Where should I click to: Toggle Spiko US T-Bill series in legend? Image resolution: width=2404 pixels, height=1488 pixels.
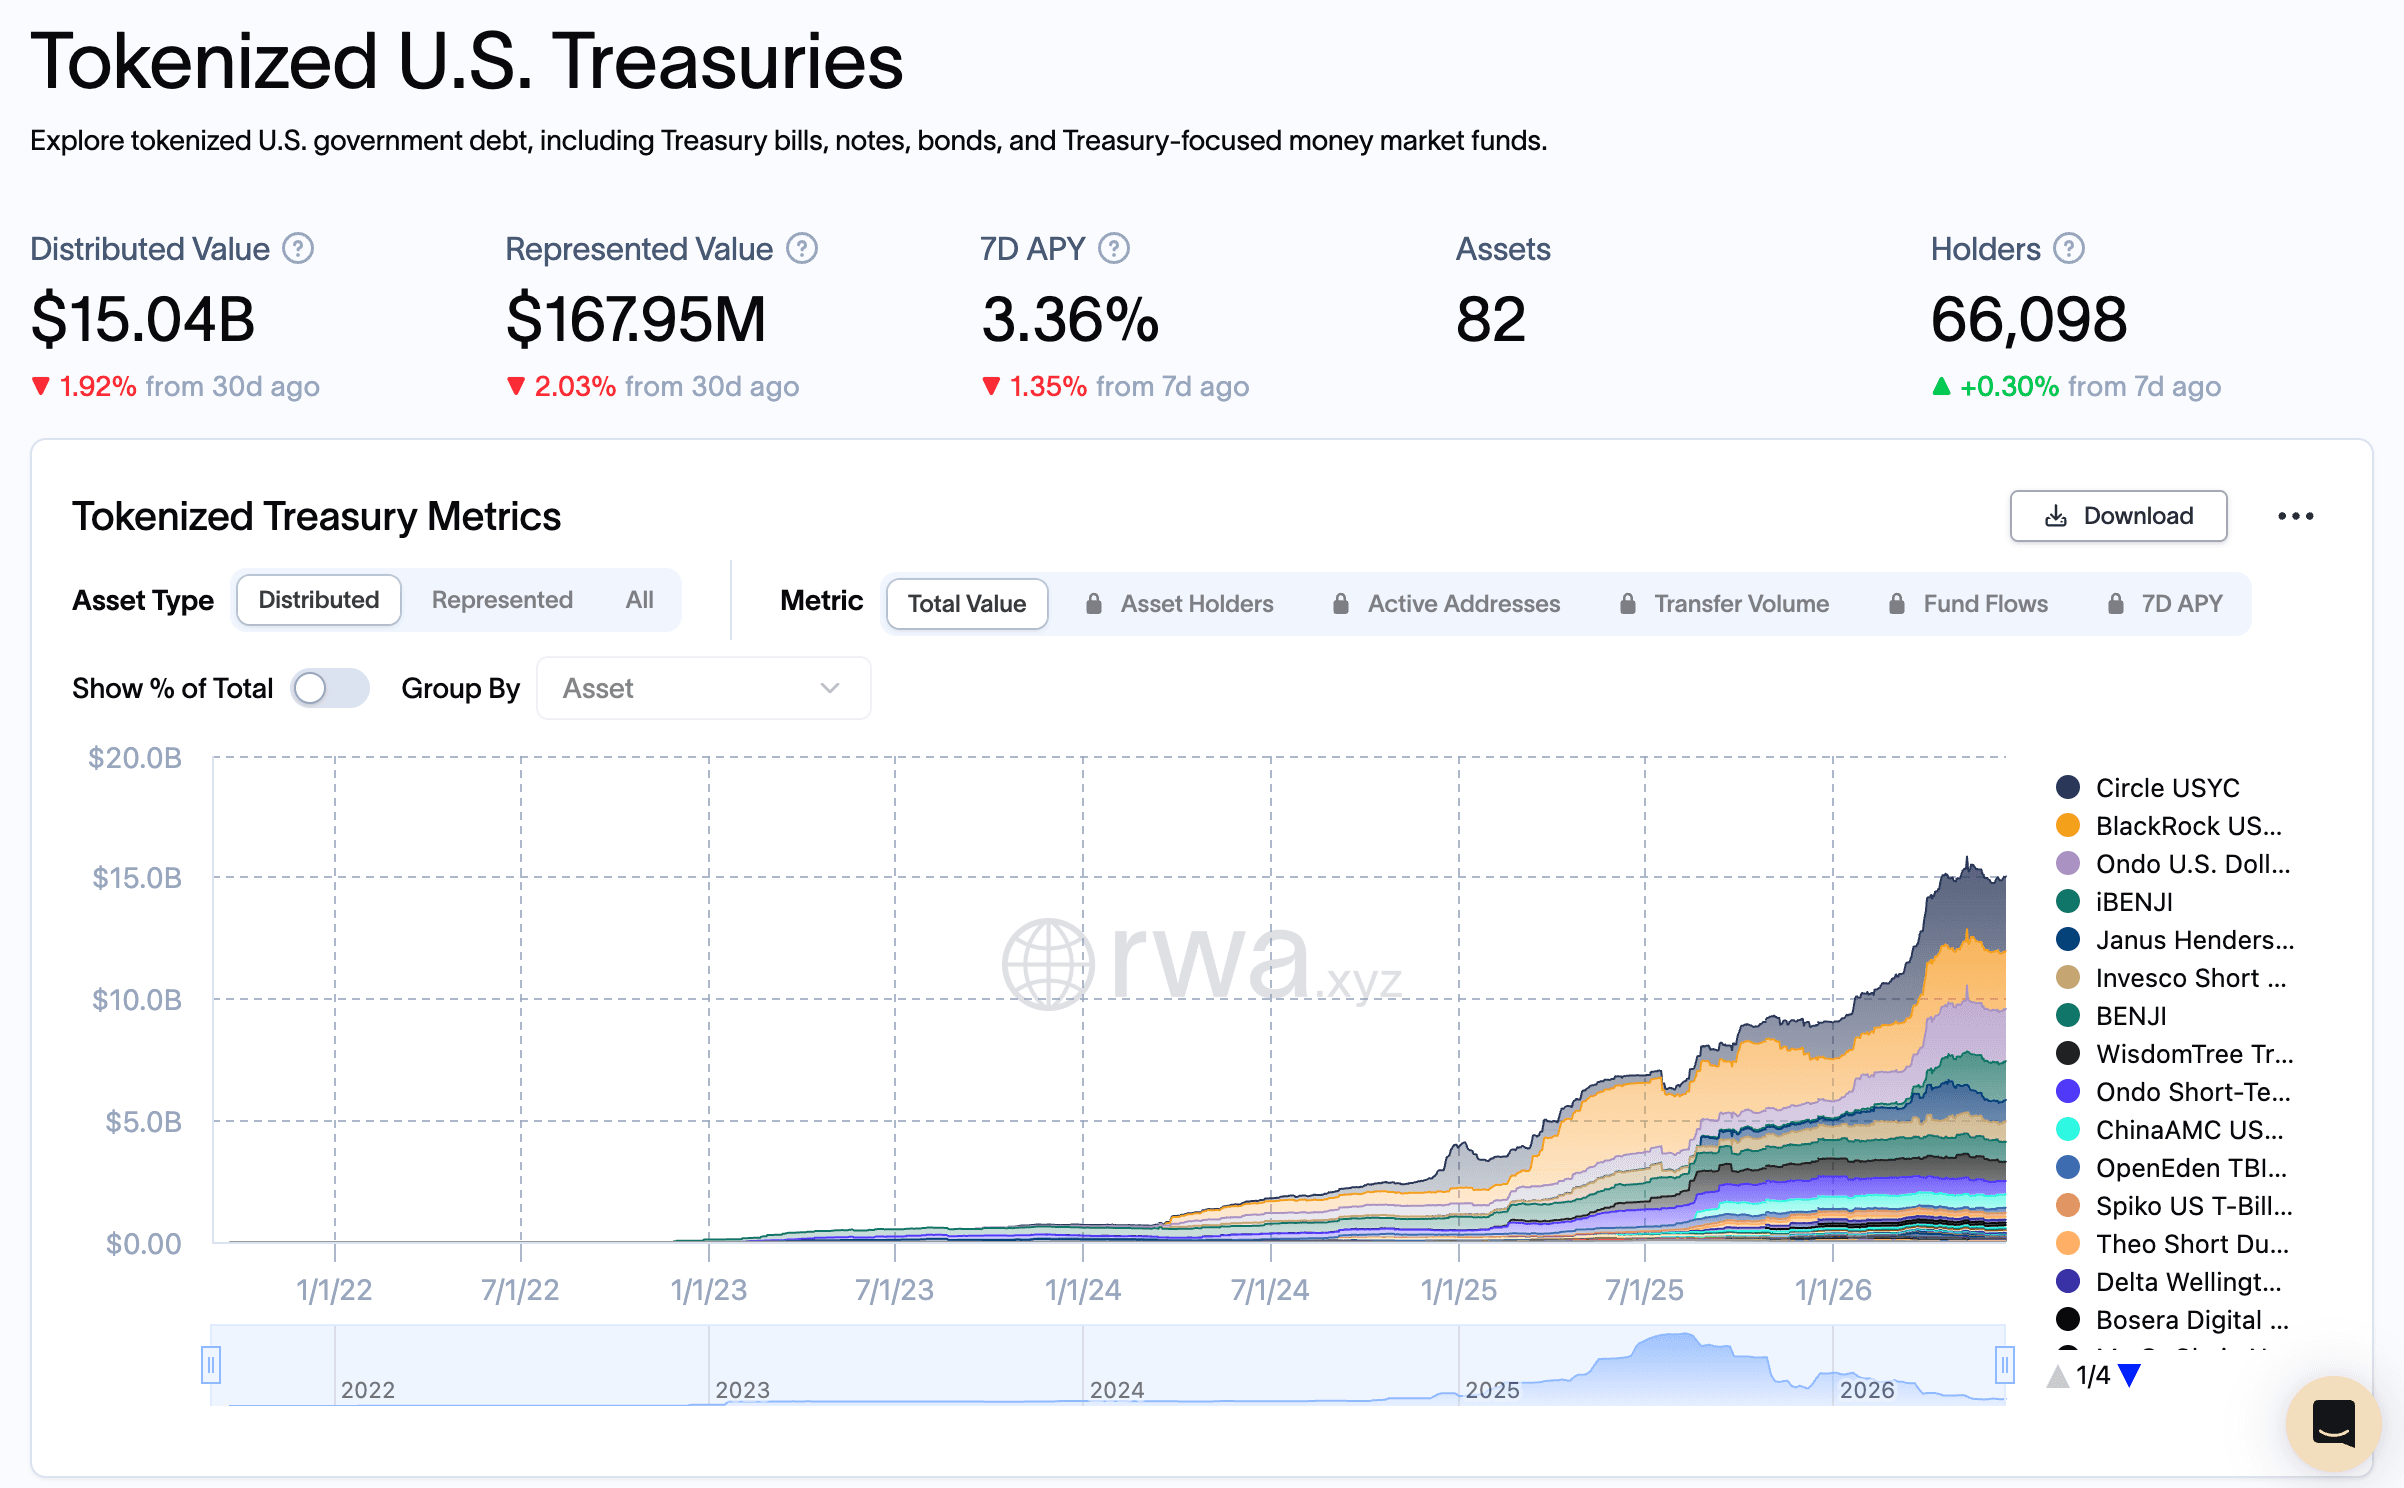point(2174,1205)
